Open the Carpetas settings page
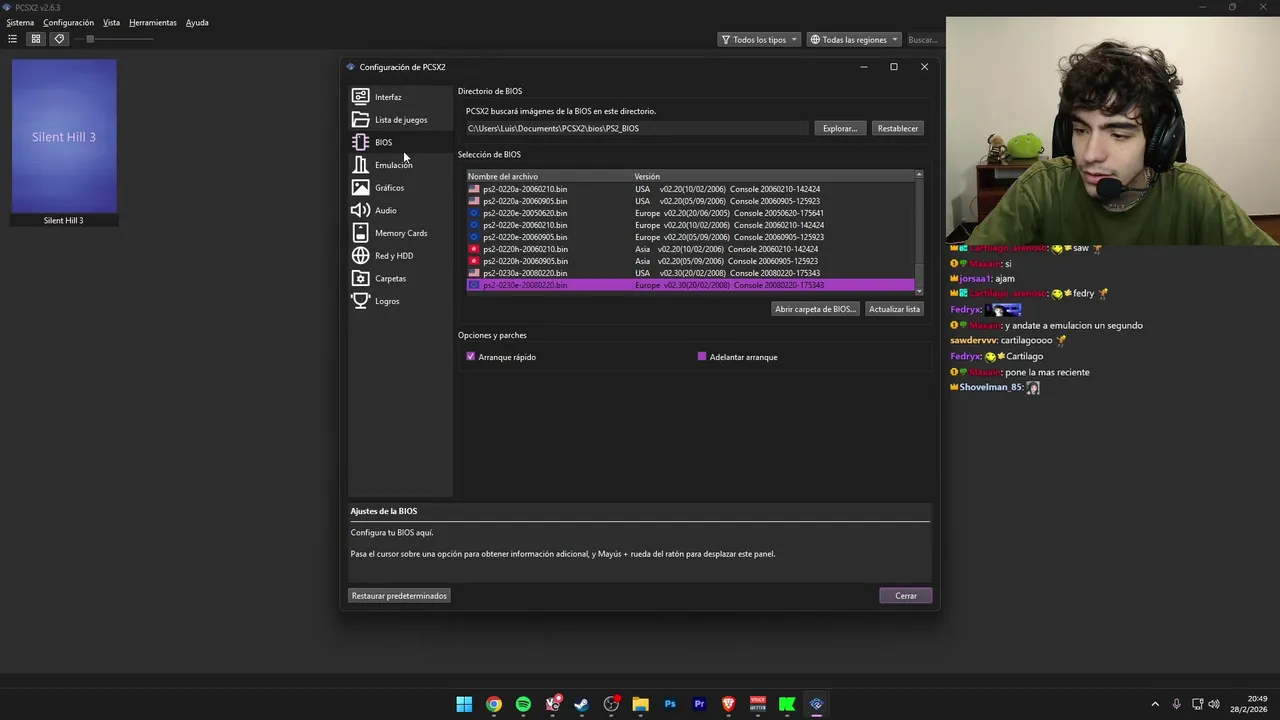 pos(400,278)
